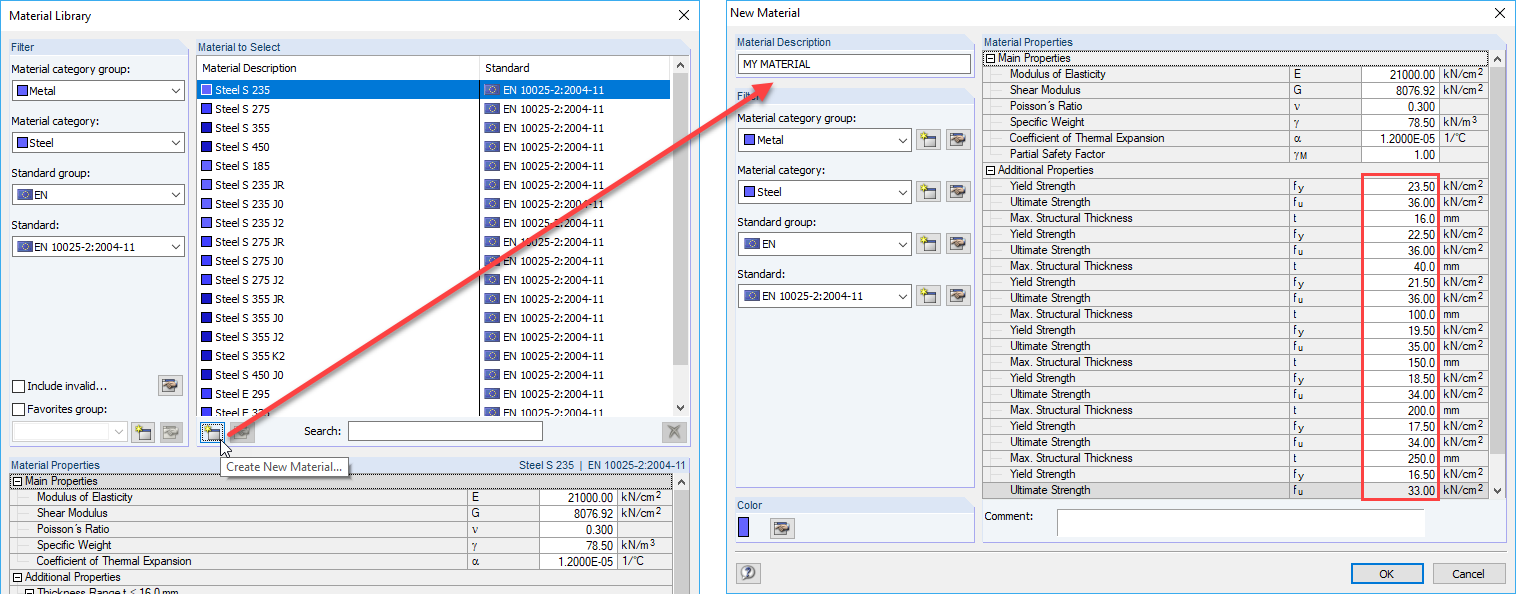Click the material list vertical scrollbar
1516x594 pixels.
point(681,220)
